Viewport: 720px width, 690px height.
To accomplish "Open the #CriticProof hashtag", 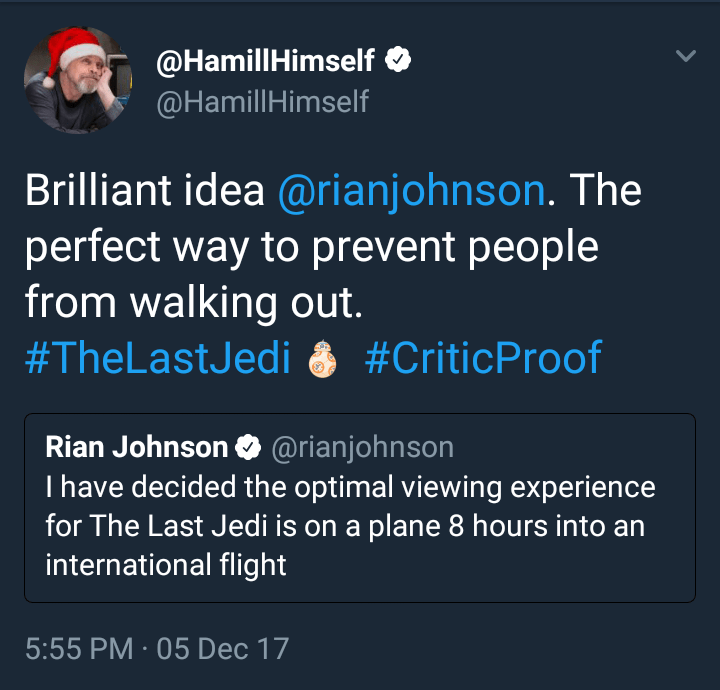I will click(x=483, y=357).
